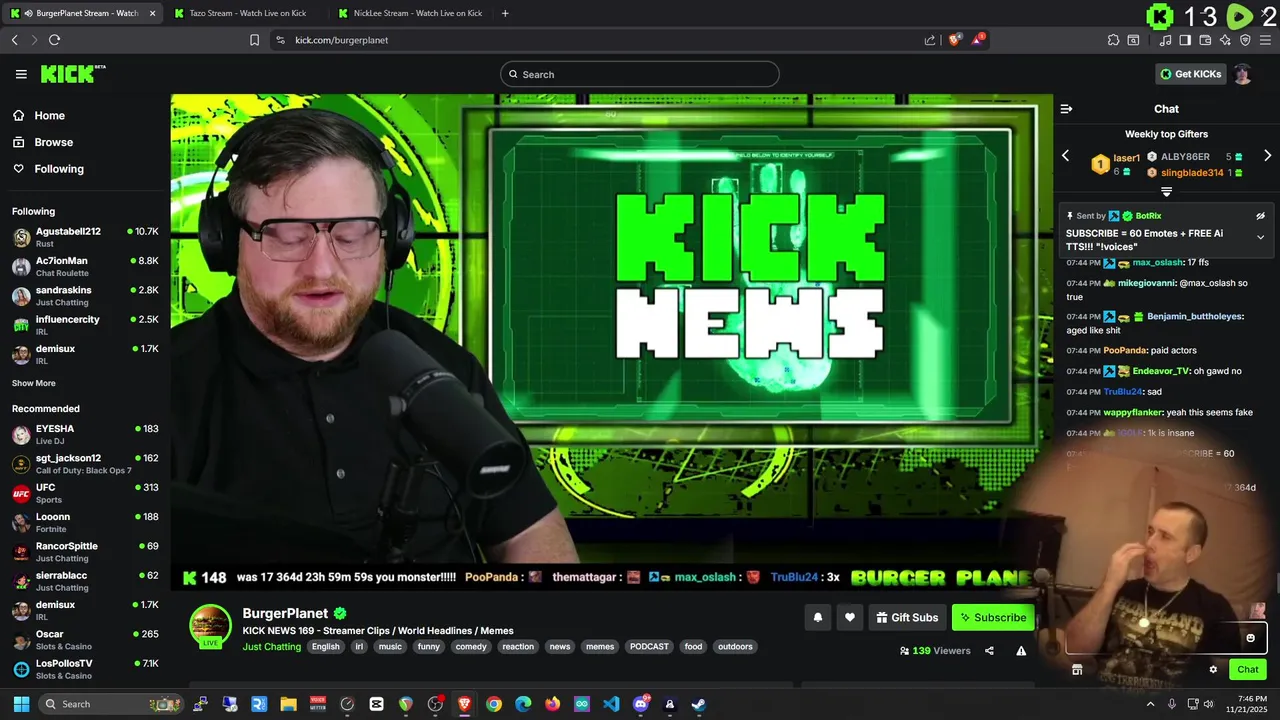Viewport: 1280px width, 720px height.
Task: Expand Following list with Show More
Action: click(x=34, y=383)
